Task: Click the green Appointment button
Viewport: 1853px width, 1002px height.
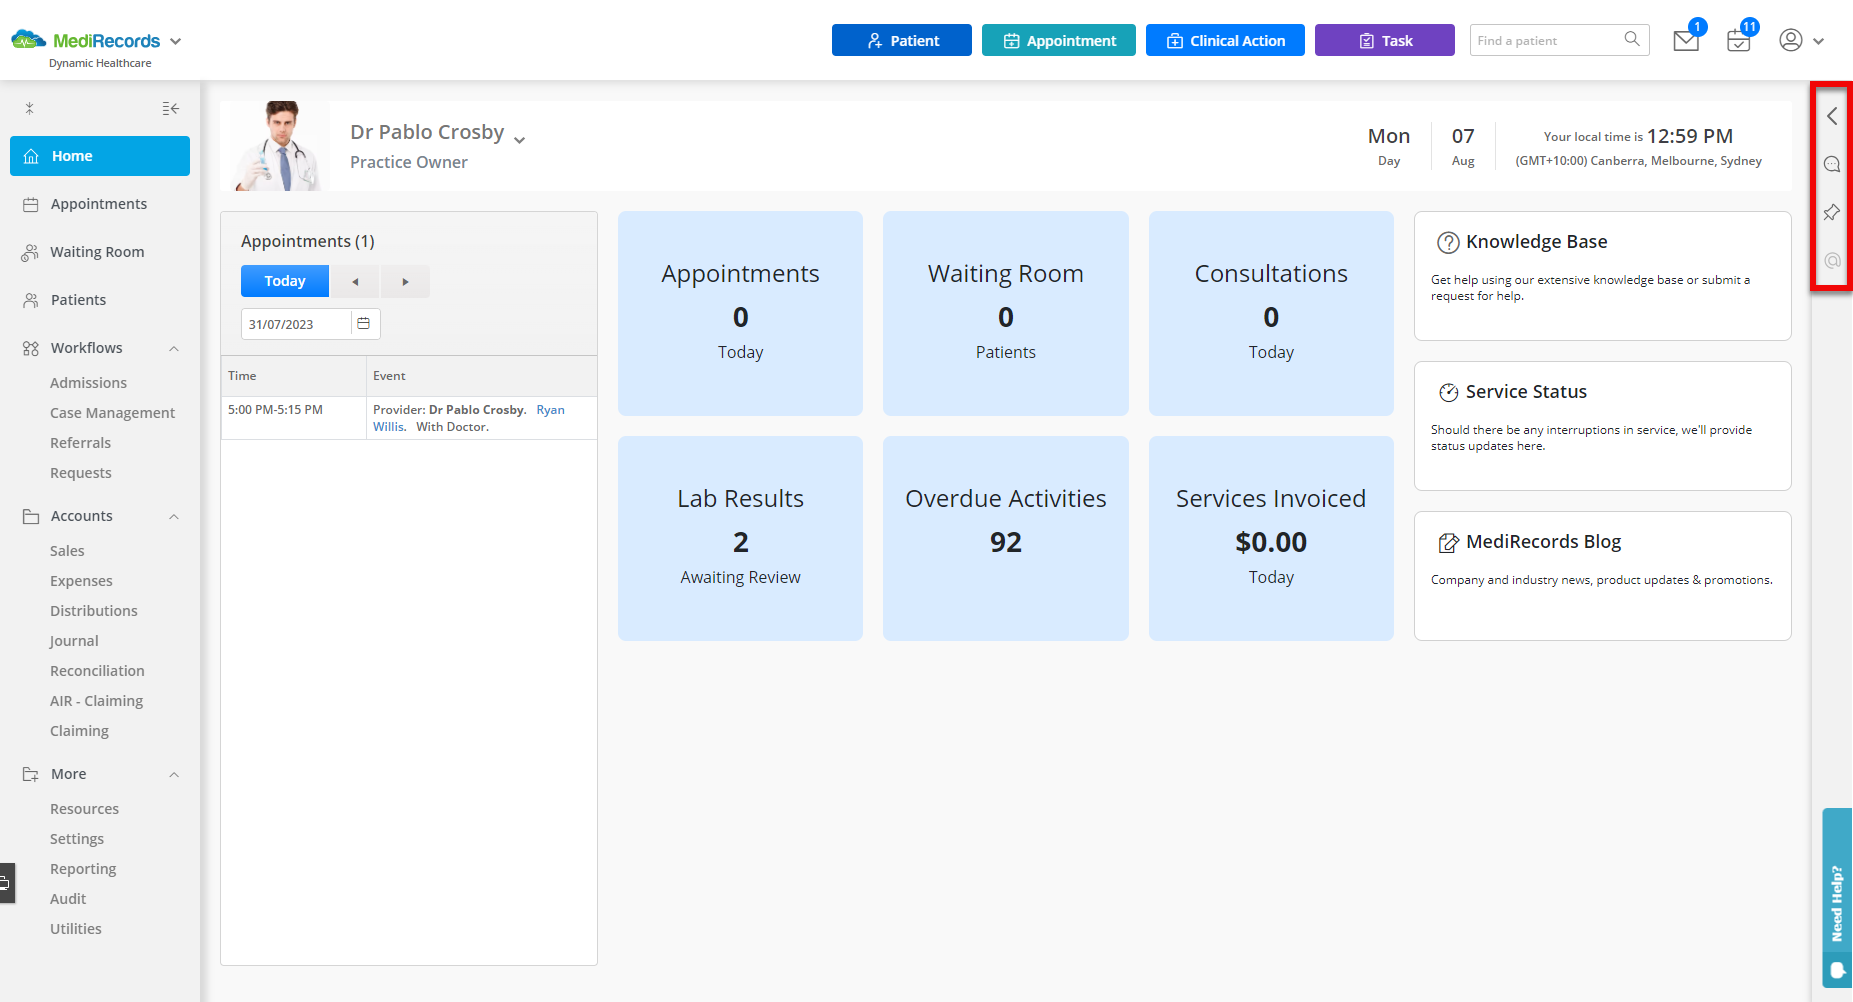Action: tap(1059, 40)
